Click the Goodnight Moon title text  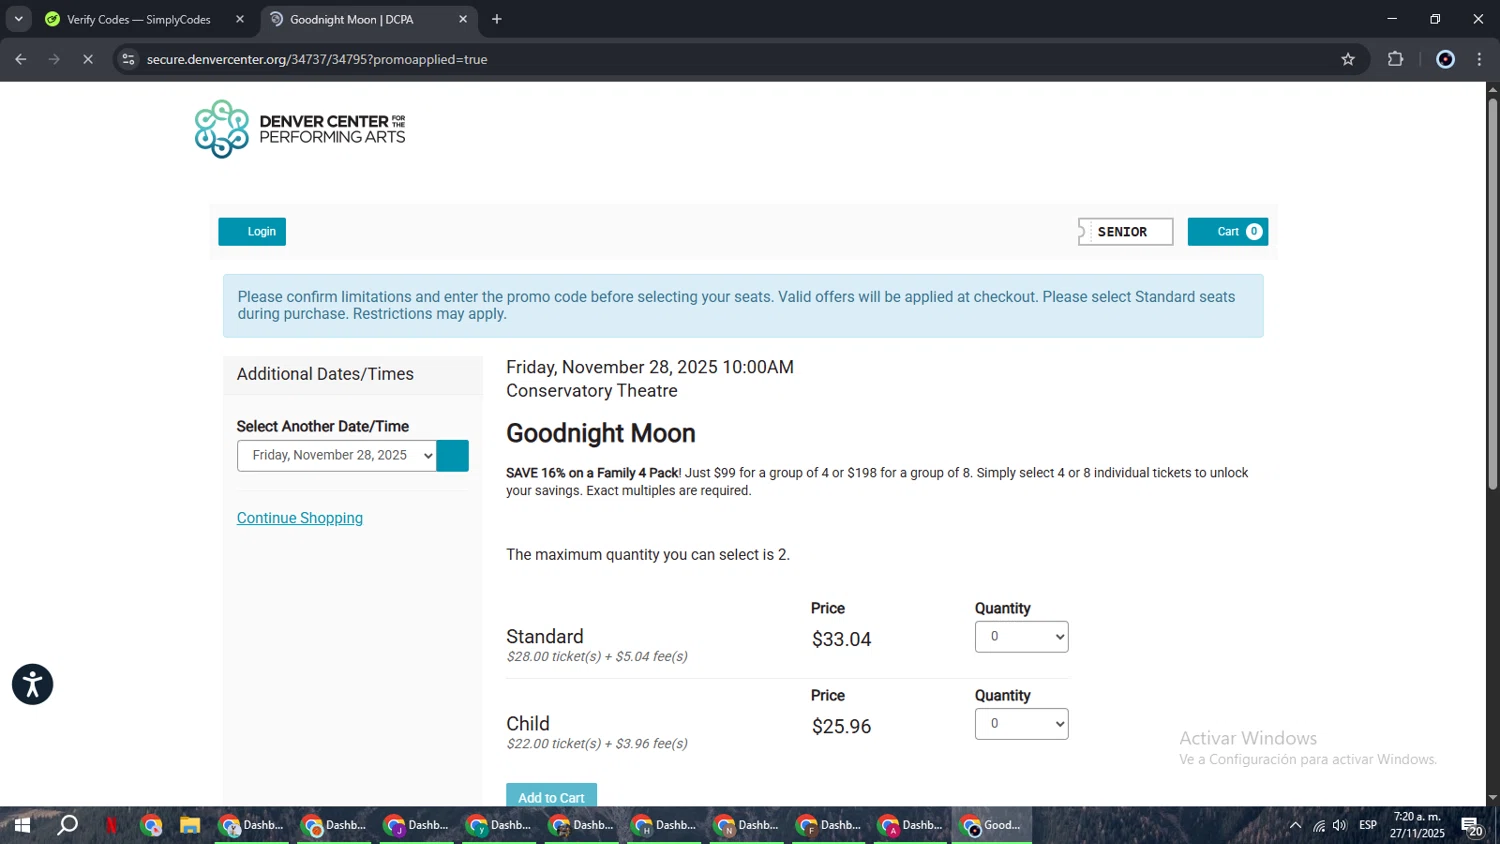point(600,433)
